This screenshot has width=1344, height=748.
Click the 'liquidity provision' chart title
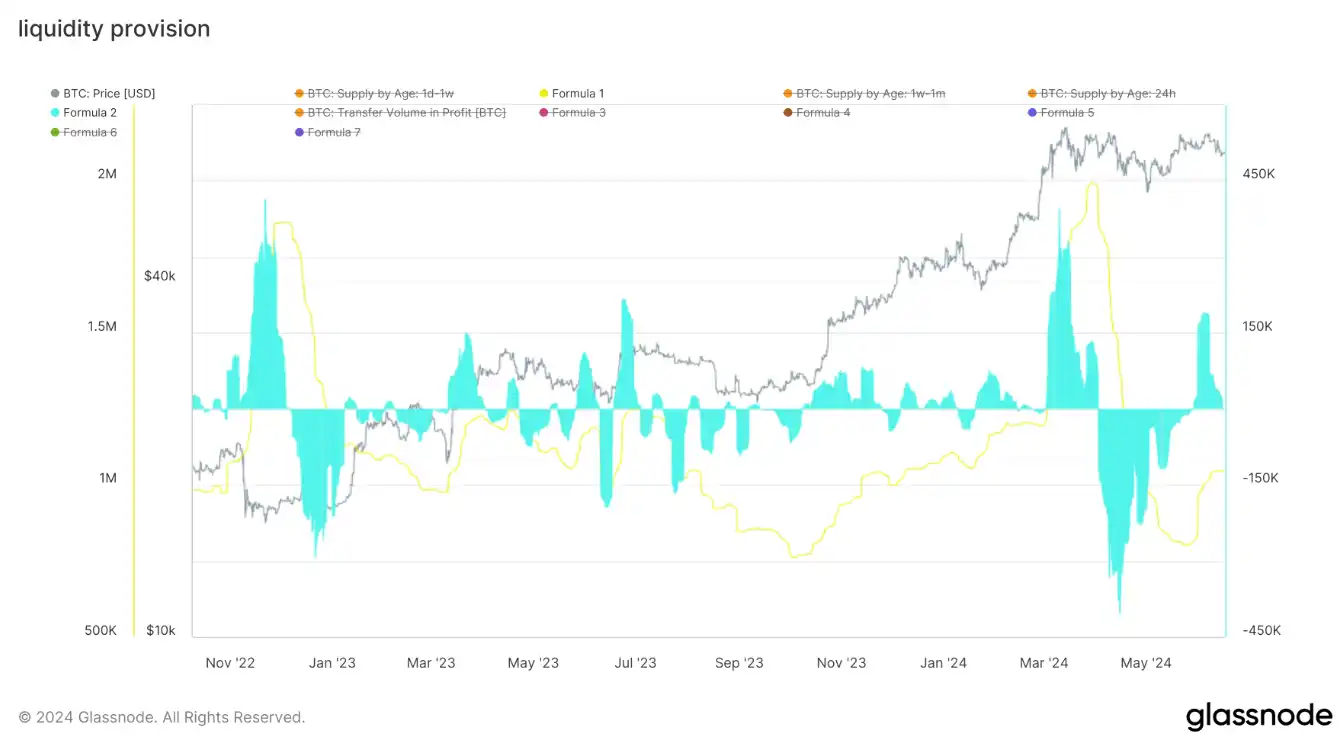[x=114, y=29]
